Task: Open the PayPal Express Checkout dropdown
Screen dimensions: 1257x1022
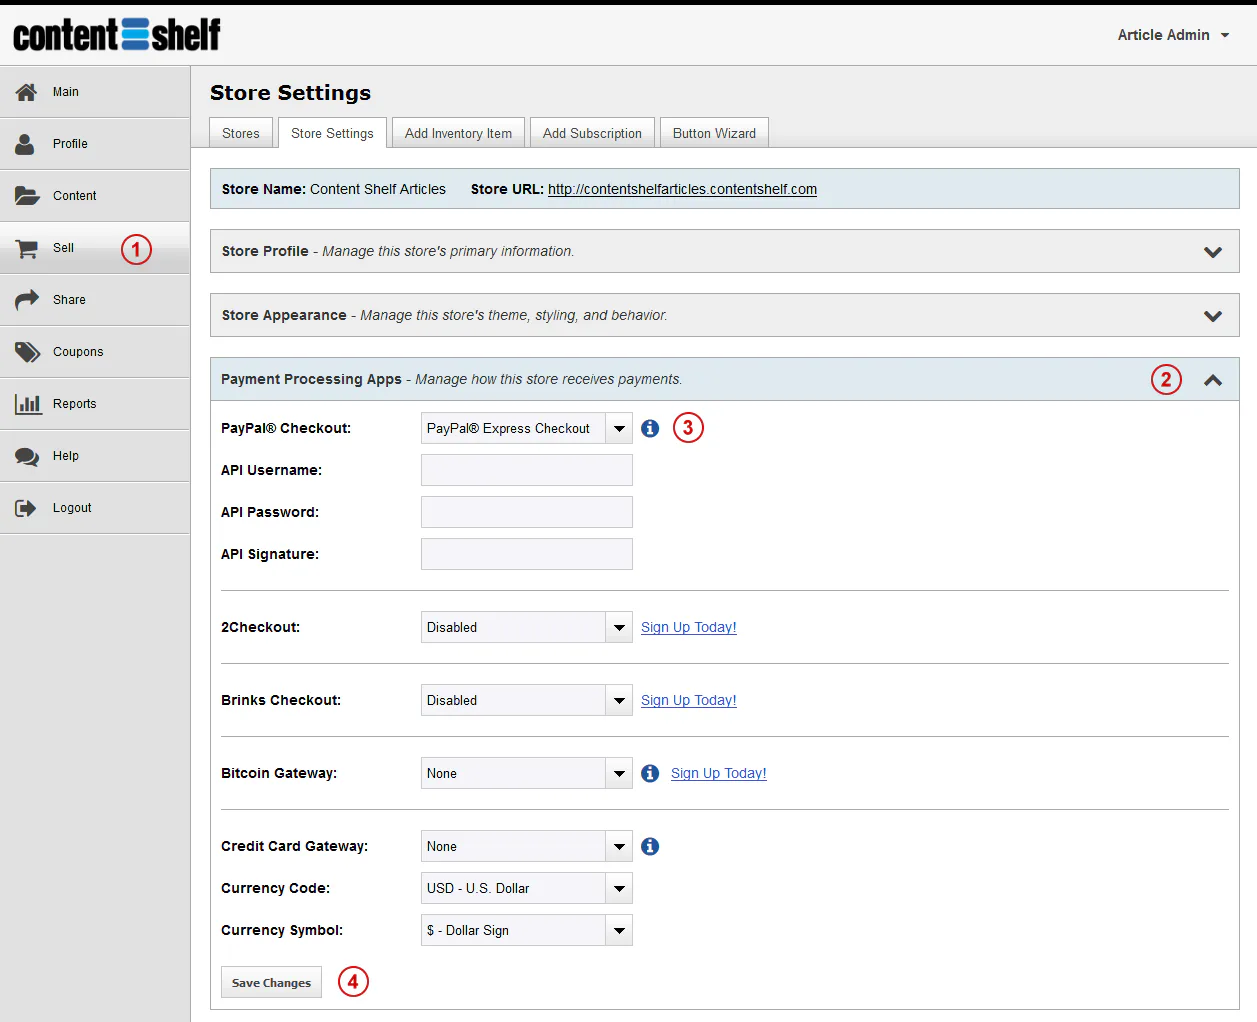Action: pyautogui.click(x=527, y=428)
